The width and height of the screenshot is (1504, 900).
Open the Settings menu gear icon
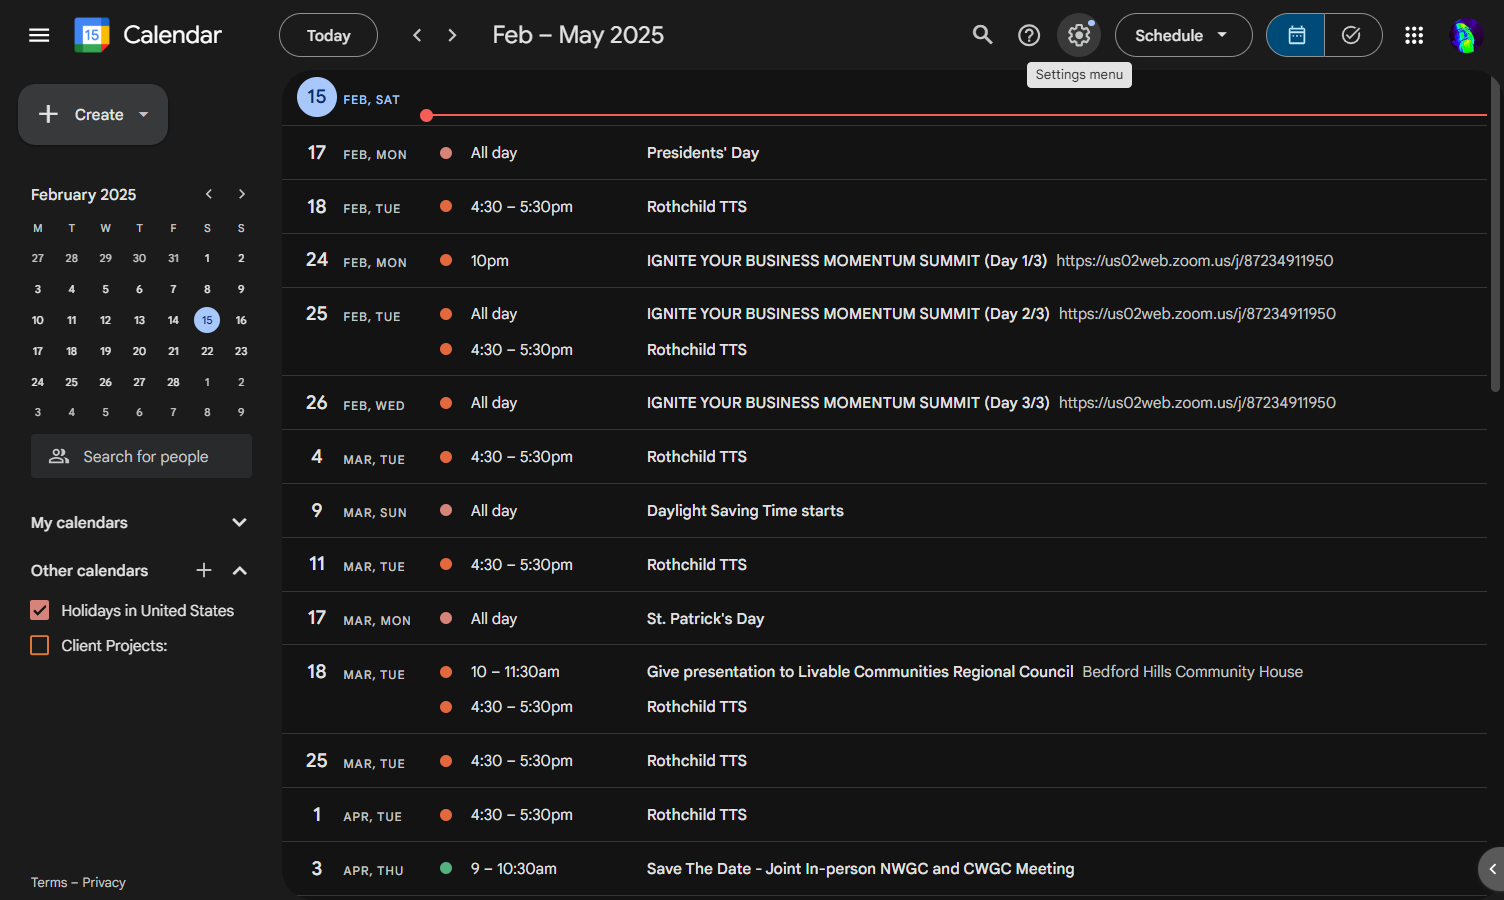[x=1079, y=35]
